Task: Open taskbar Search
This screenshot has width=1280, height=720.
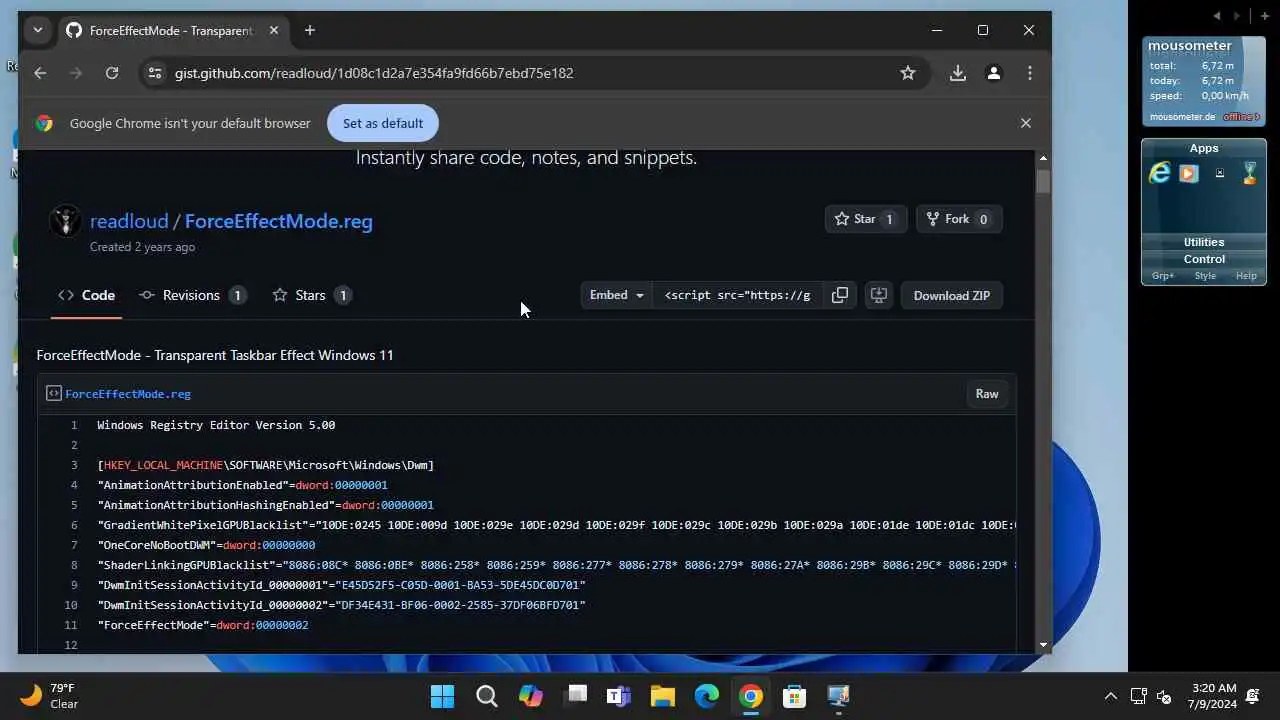Action: [x=486, y=696]
